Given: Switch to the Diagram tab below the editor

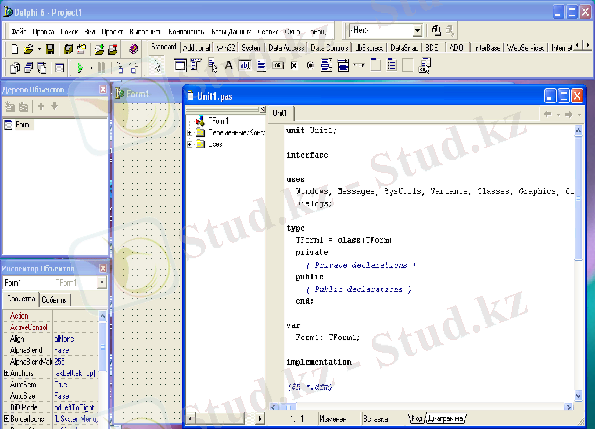Looking at the screenshot, I should point(446,419).
